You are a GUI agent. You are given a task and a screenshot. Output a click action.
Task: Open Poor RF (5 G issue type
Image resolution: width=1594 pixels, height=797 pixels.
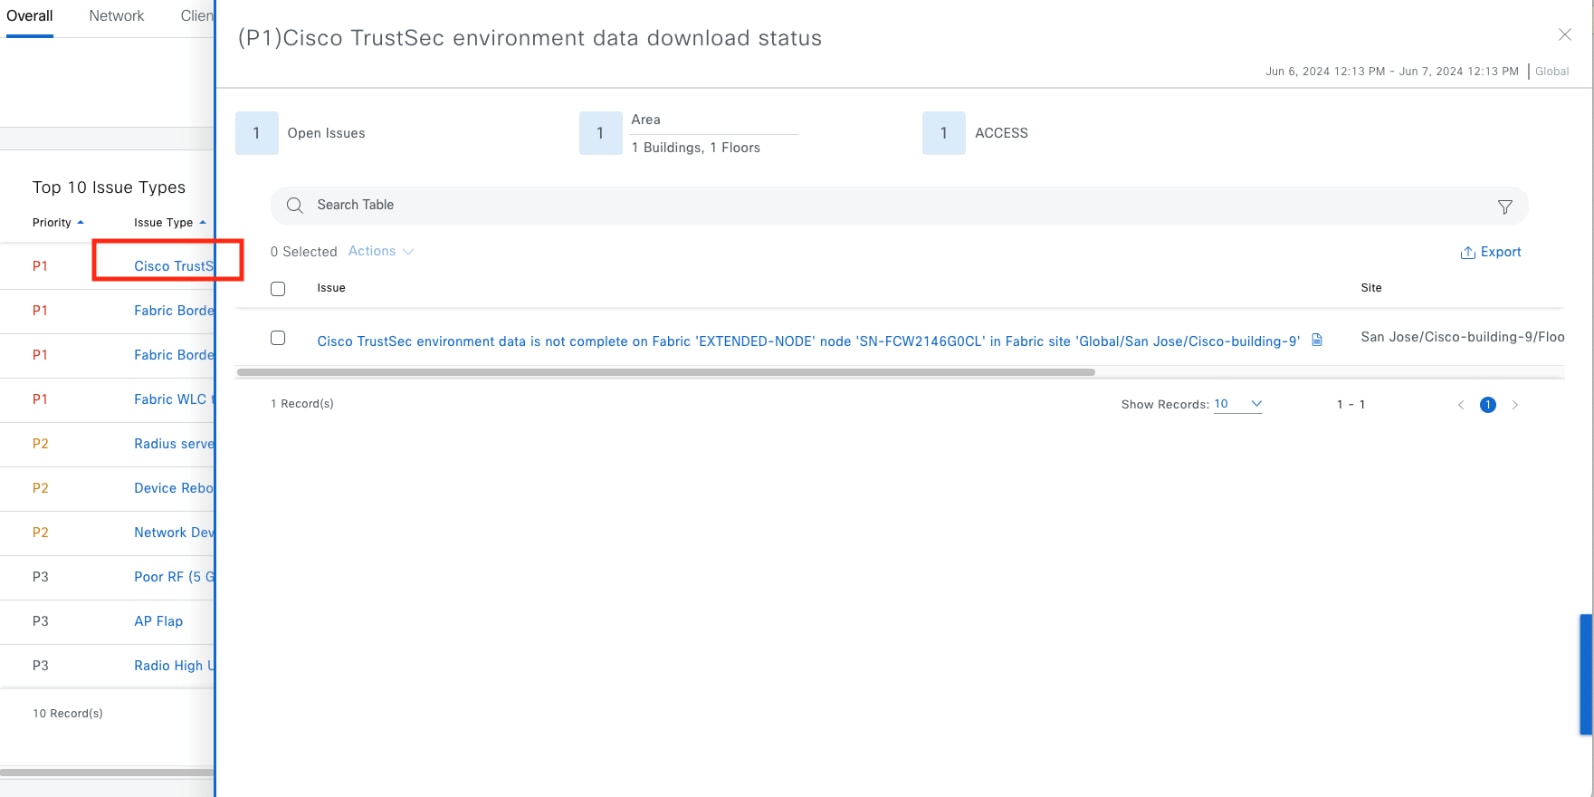pyautogui.click(x=174, y=577)
